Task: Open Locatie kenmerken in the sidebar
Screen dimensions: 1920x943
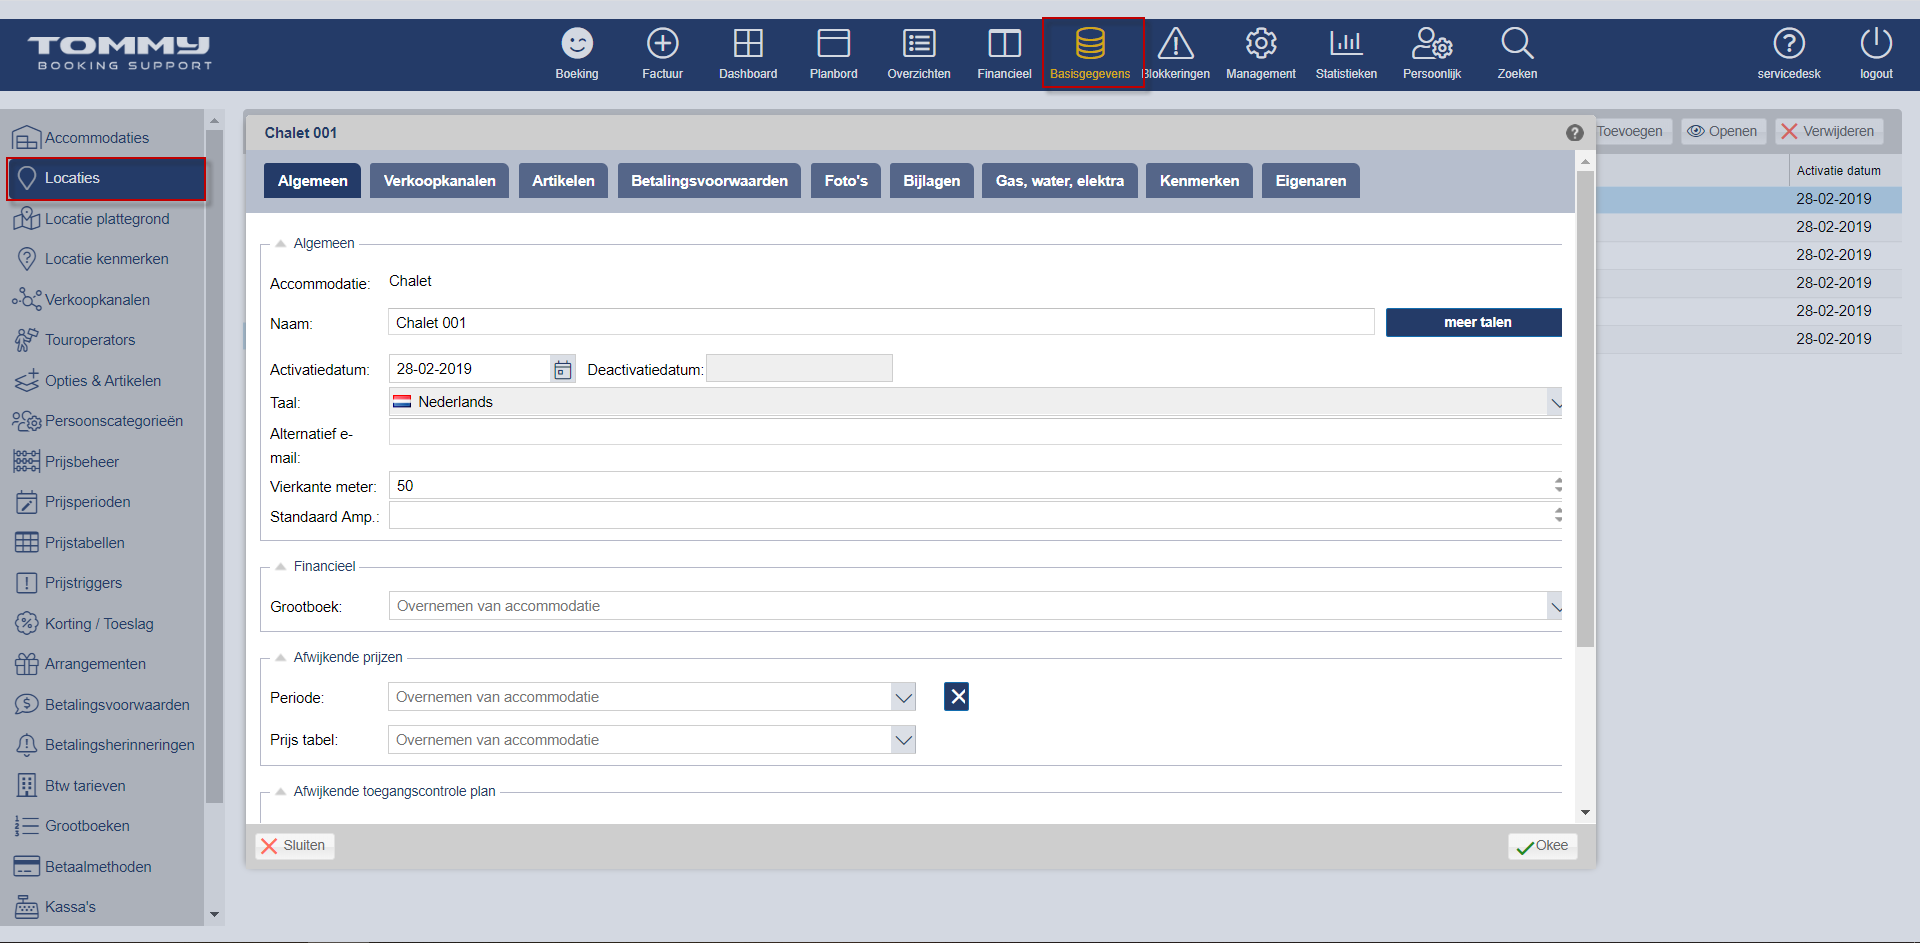Action: [104, 259]
